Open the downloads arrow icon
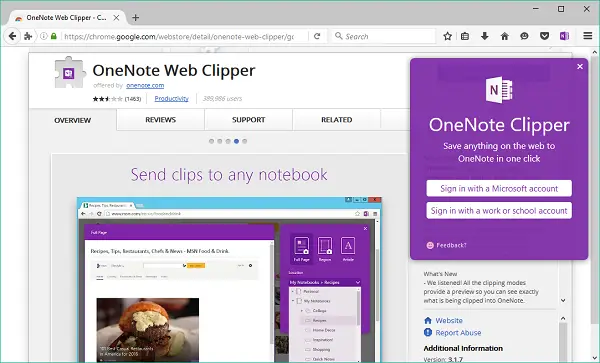Screen dimensions: 600x363 [x=485, y=36]
